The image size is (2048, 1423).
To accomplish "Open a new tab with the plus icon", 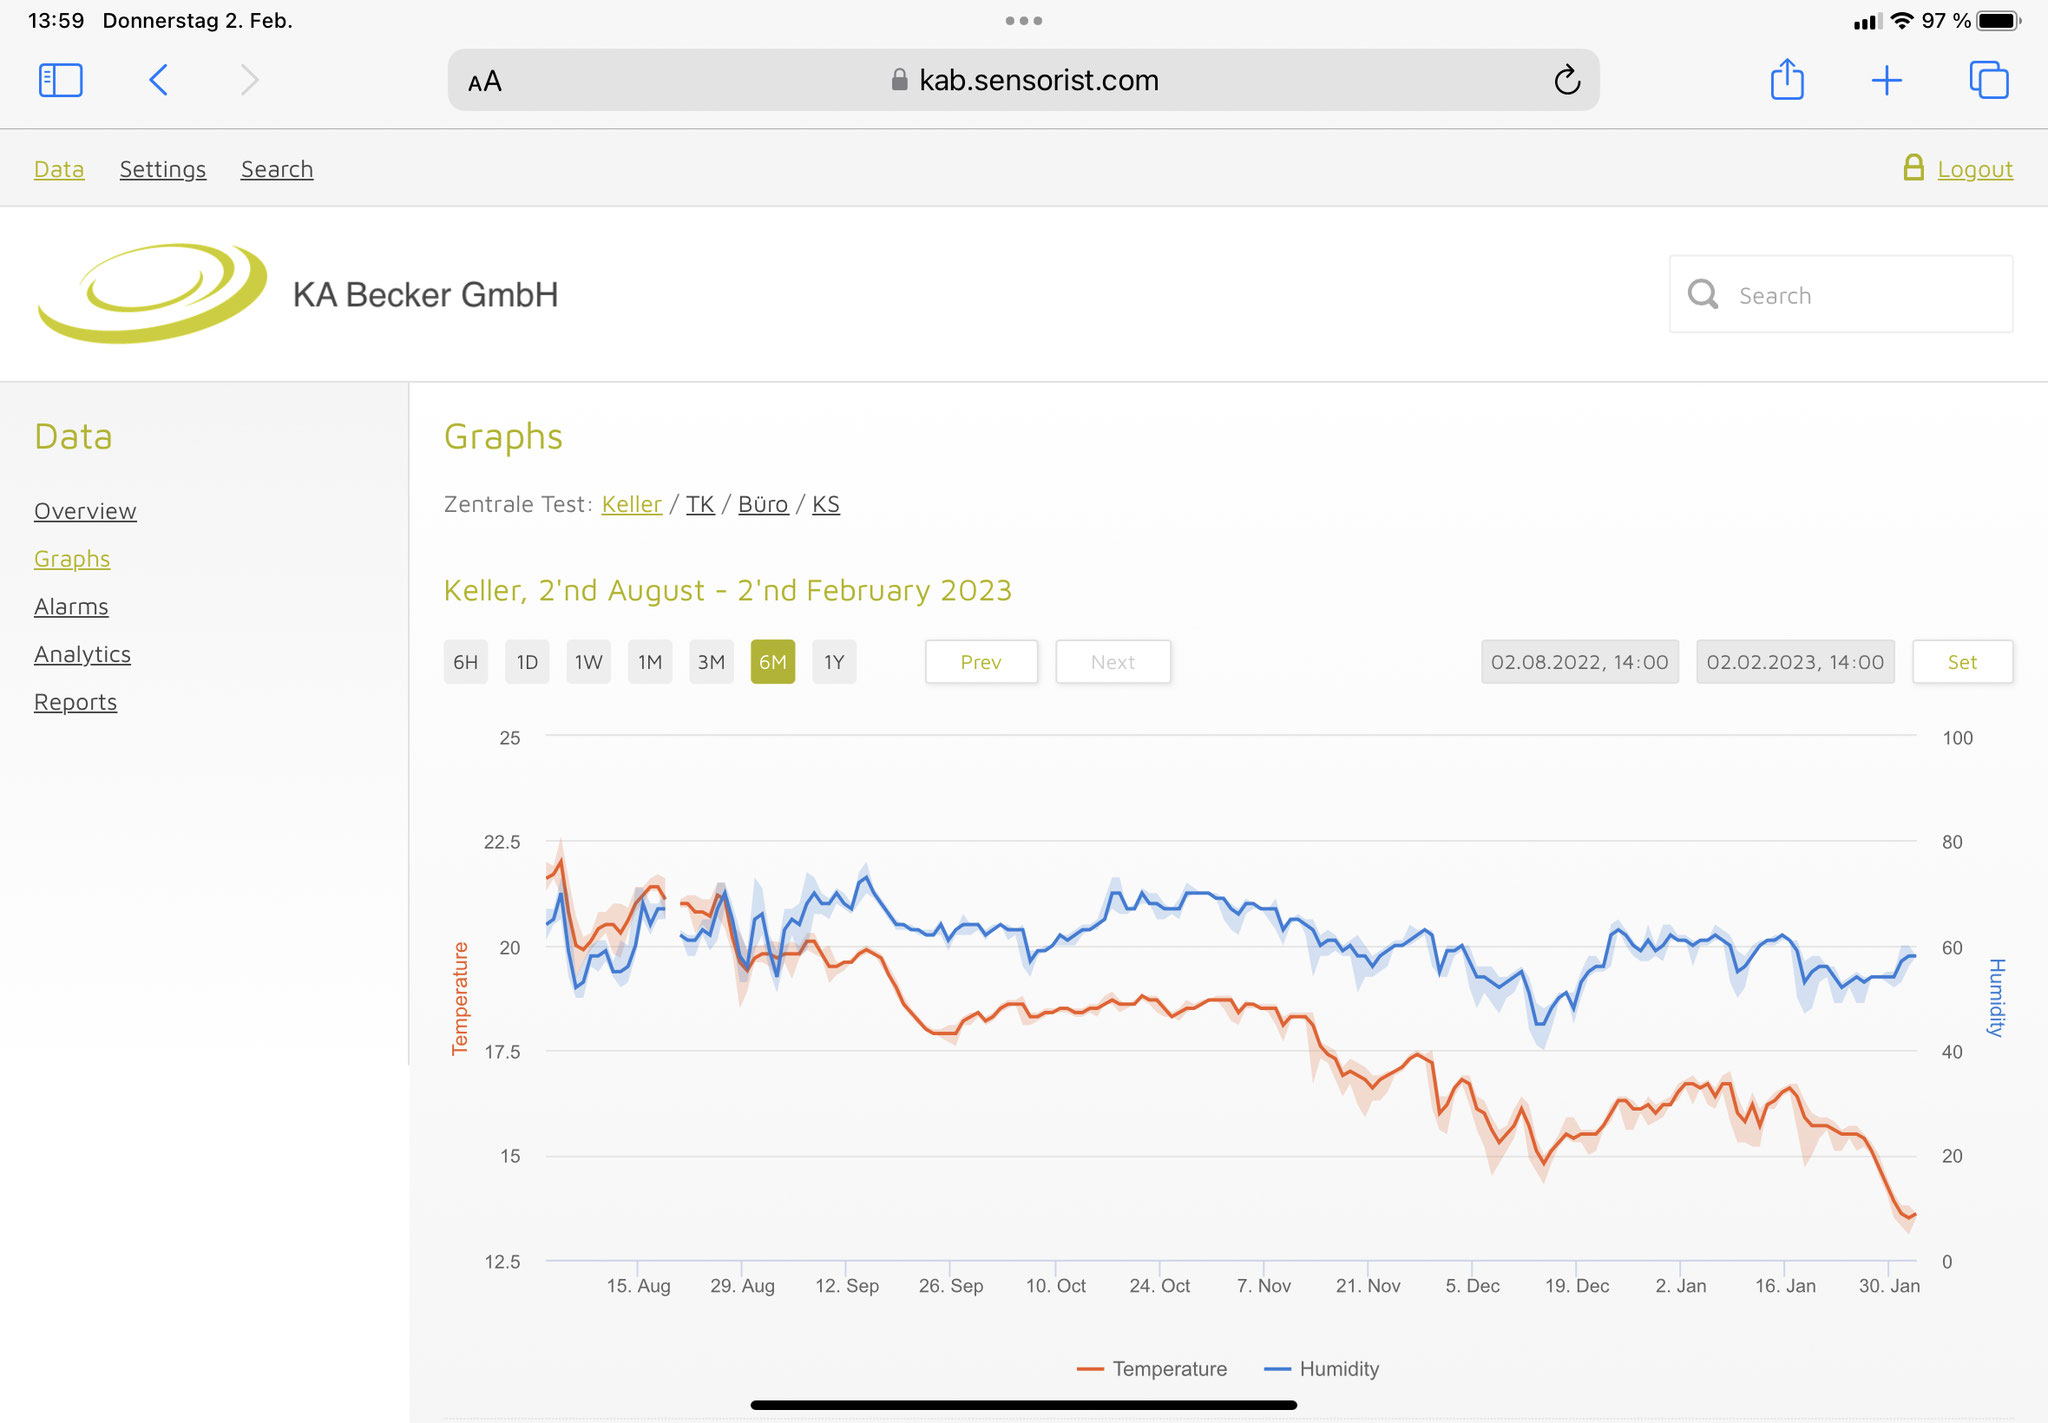I will point(1886,80).
